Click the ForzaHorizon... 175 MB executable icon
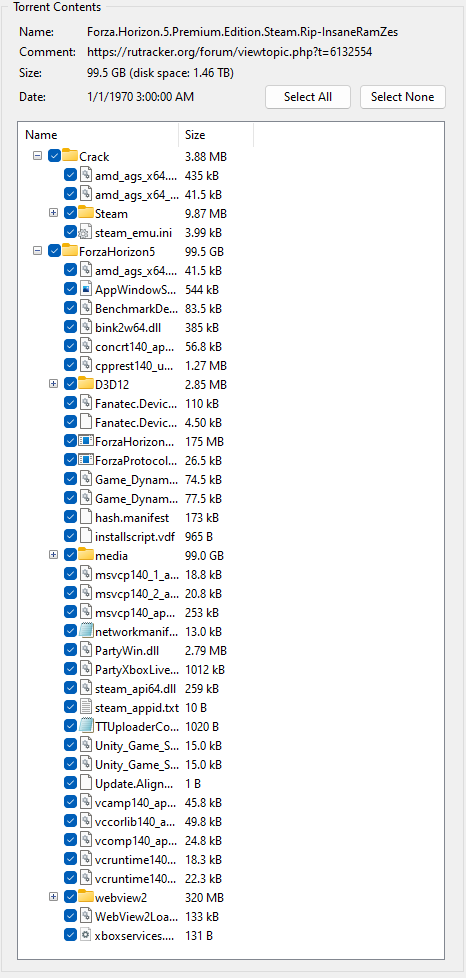The width and height of the screenshot is (466, 978). [86, 441]
